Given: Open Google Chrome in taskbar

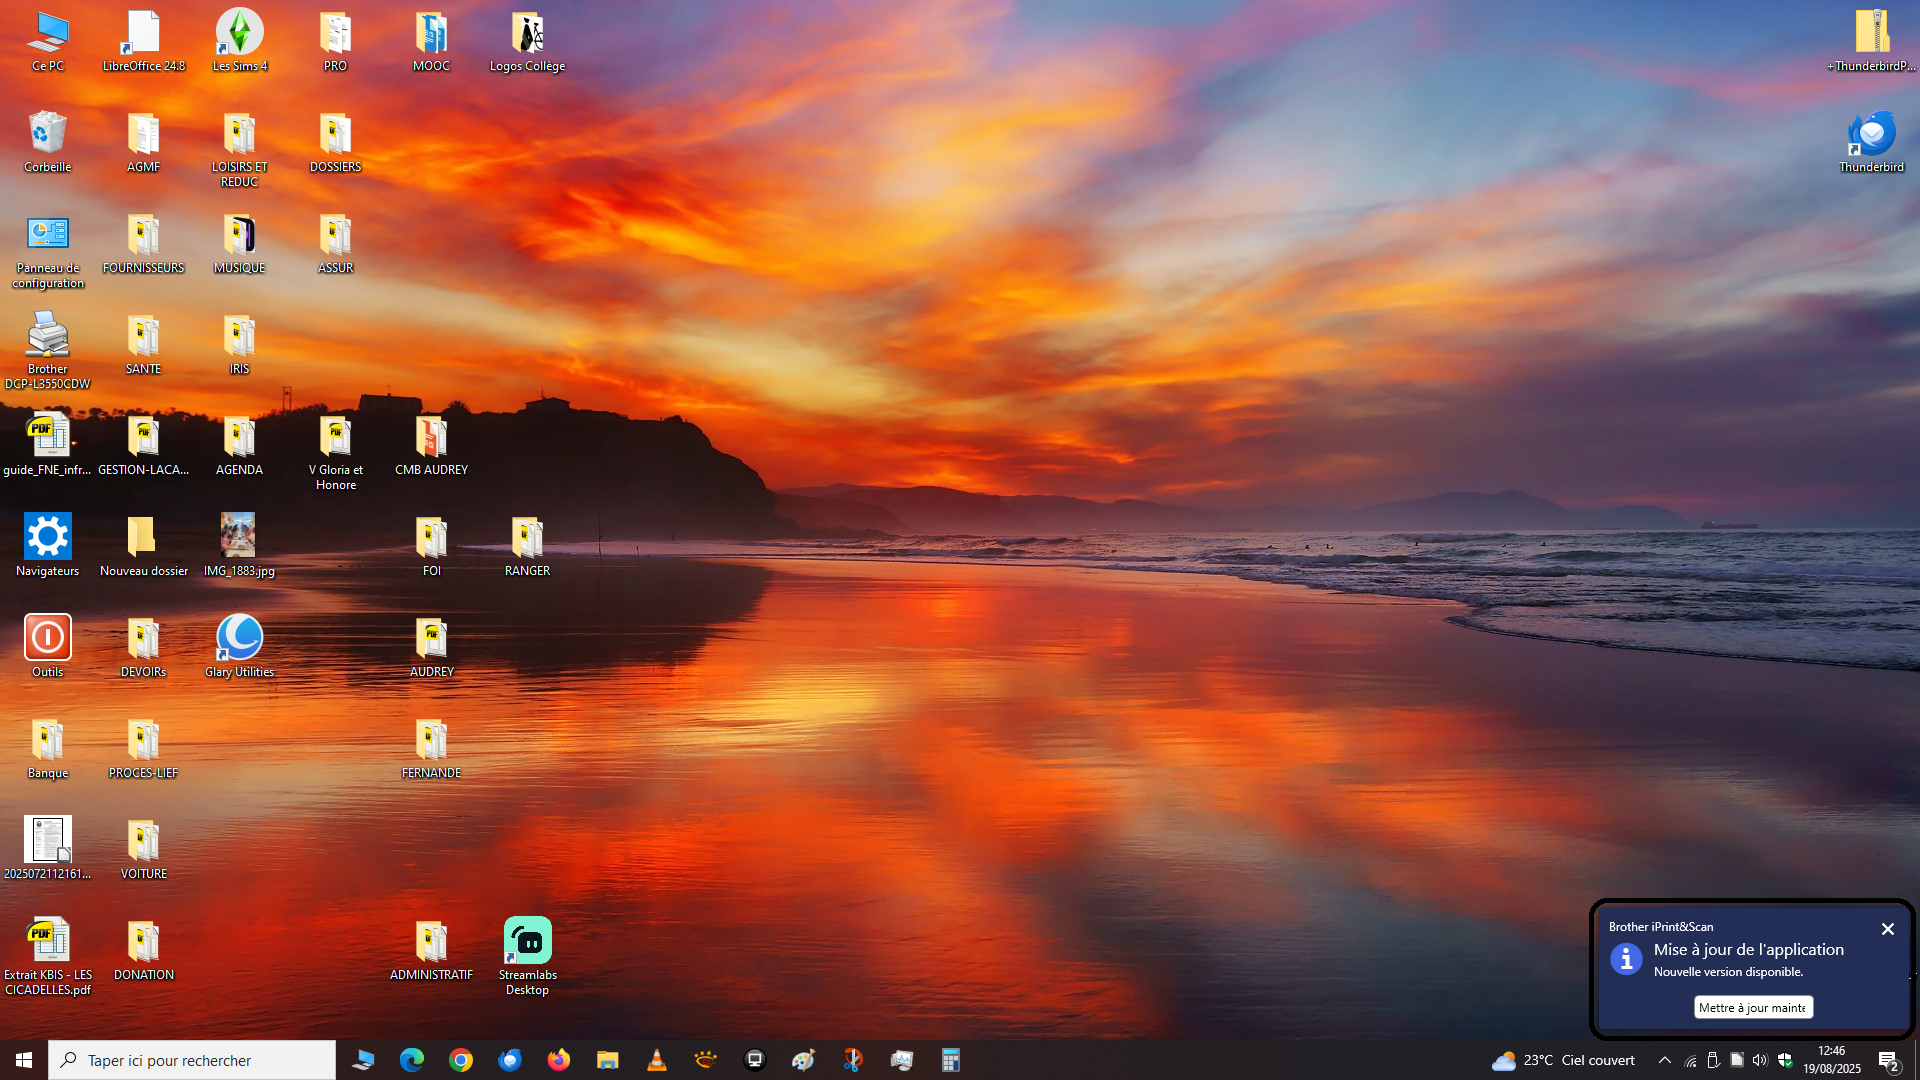Looking at the screenshot, I should [461, 1060].
